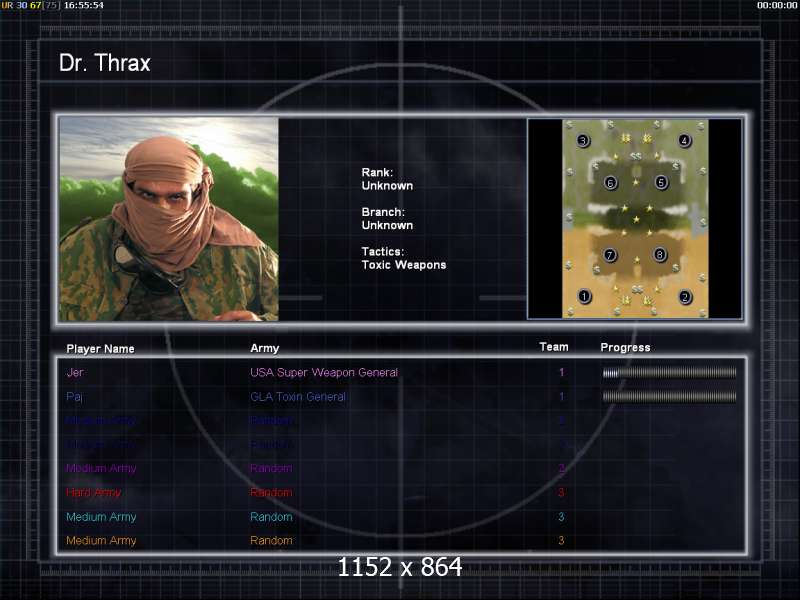The image size is (800, 600).
Task: Select start position 6 on the map
Action: [610, 183]
